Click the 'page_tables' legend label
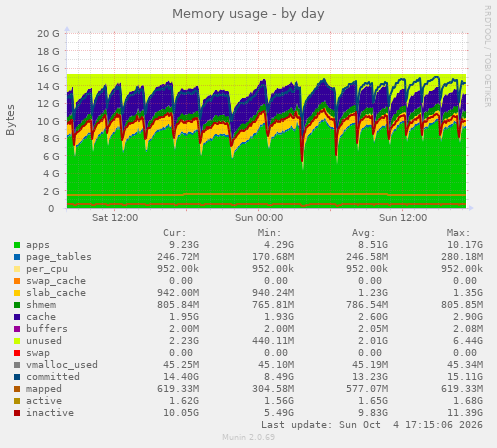 coord(59,257)
